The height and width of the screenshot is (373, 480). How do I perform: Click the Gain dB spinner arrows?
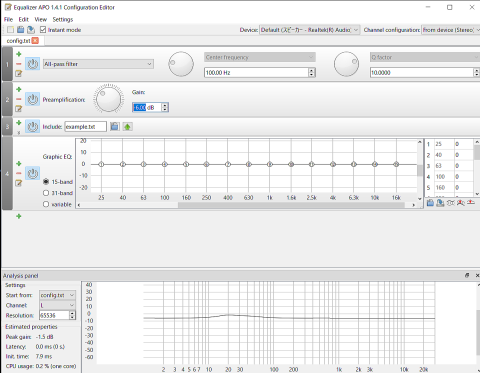[x=165, y=107]
